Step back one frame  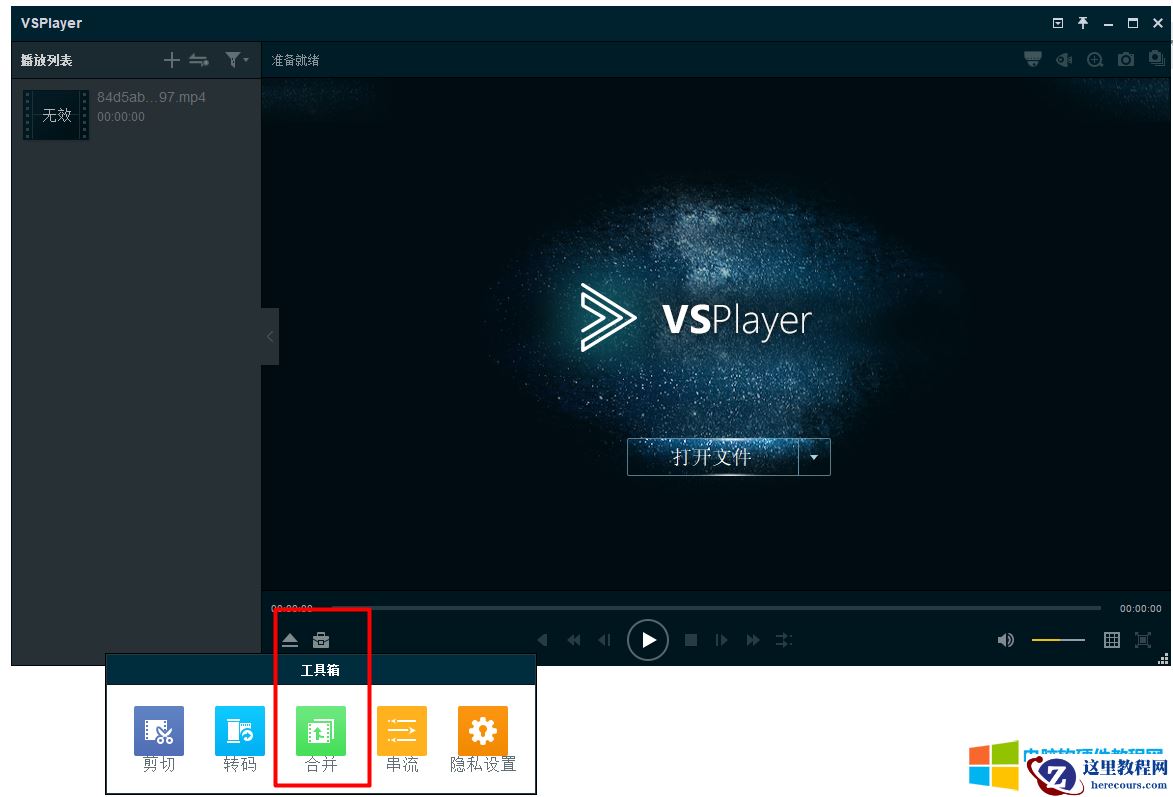[x=604, y=640]
